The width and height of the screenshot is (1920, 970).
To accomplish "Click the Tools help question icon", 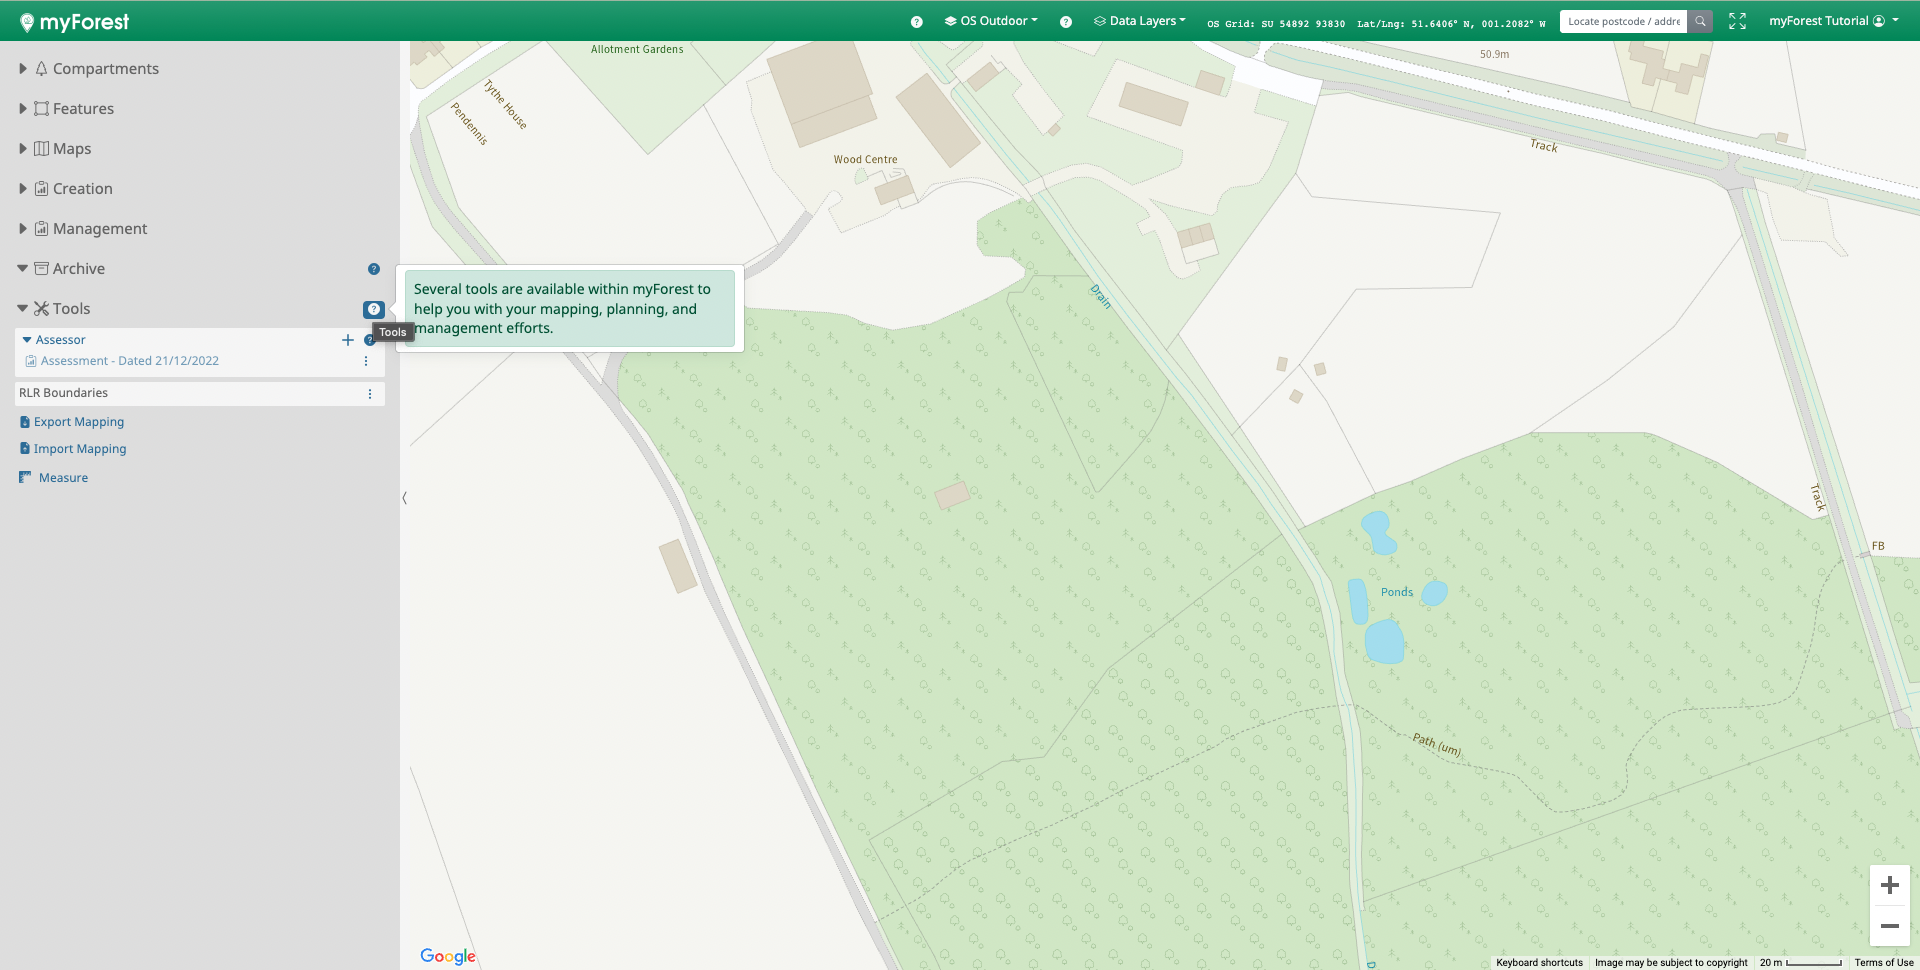I will click(373, 309).
